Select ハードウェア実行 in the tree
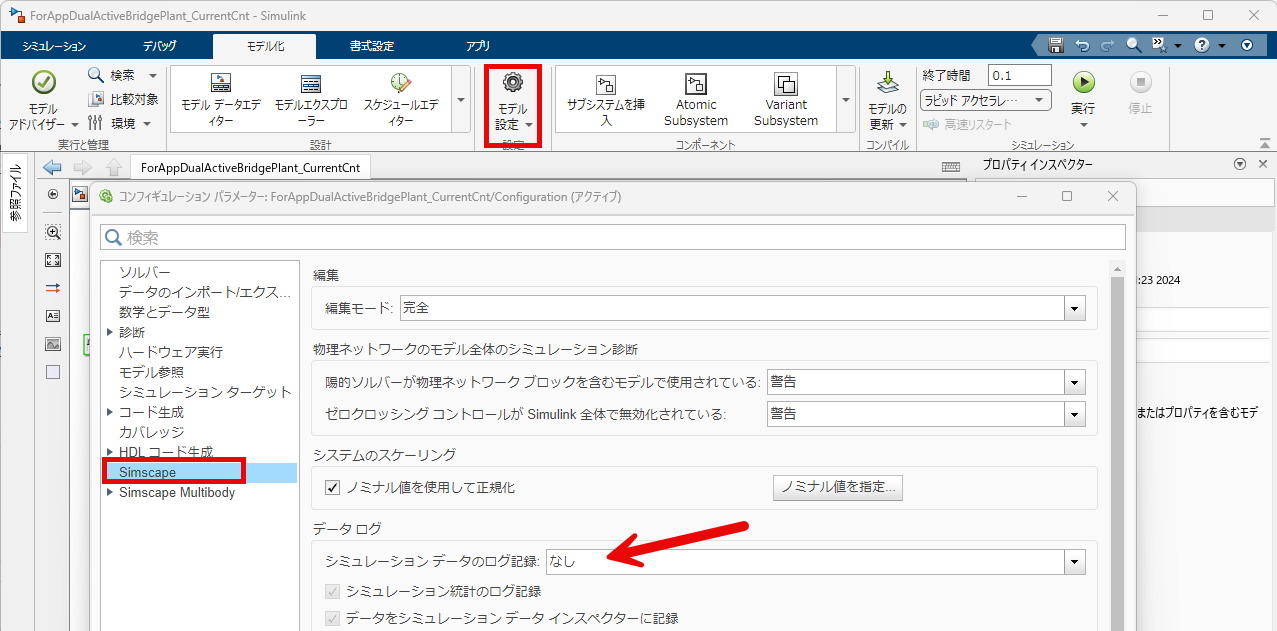 pyautogui.click(x=171, y=352)
